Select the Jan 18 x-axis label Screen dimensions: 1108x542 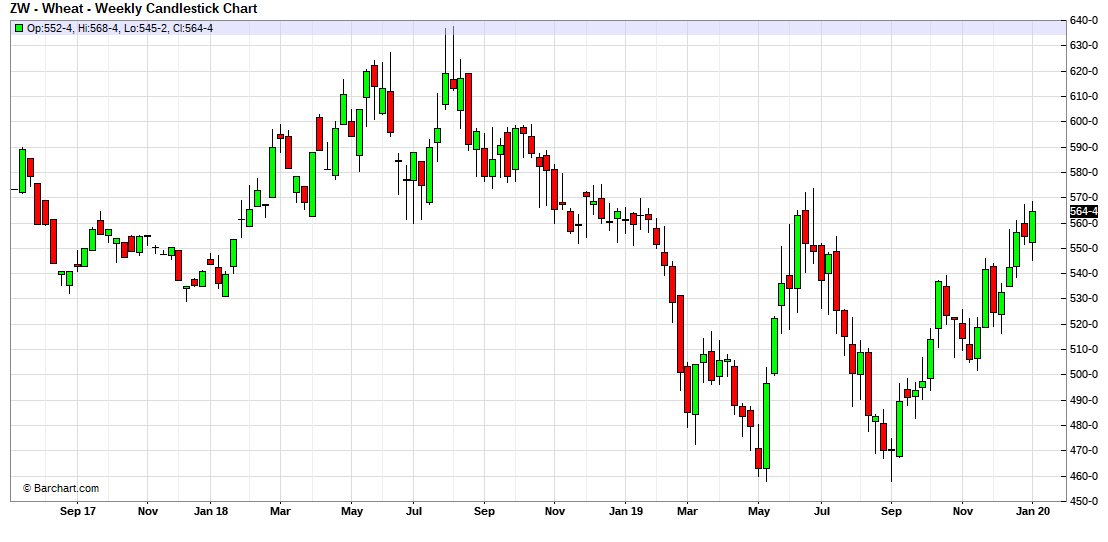pos(210,511)
